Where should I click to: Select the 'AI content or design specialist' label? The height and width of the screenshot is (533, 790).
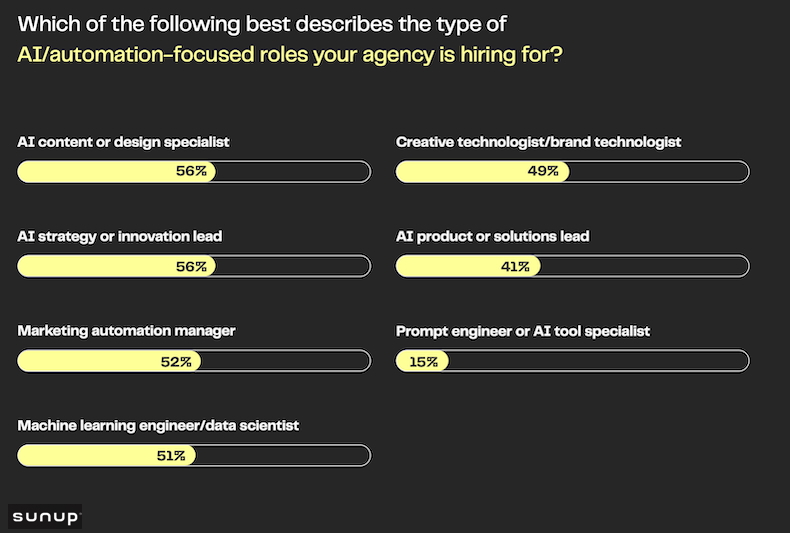(x=123, y=142)
